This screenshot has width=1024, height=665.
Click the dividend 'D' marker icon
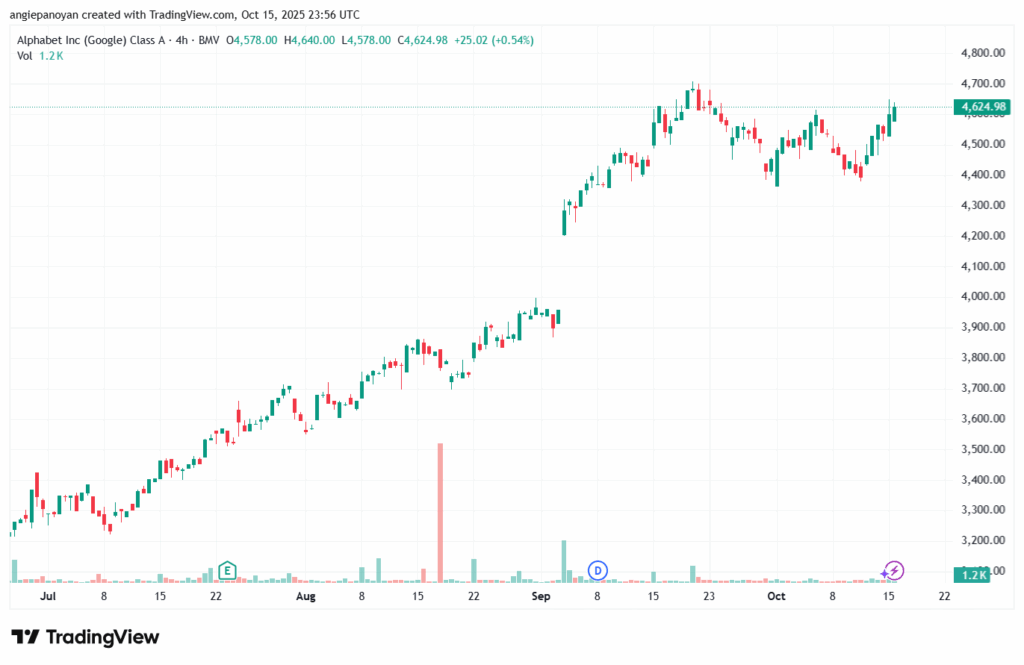tap(597, 570)
